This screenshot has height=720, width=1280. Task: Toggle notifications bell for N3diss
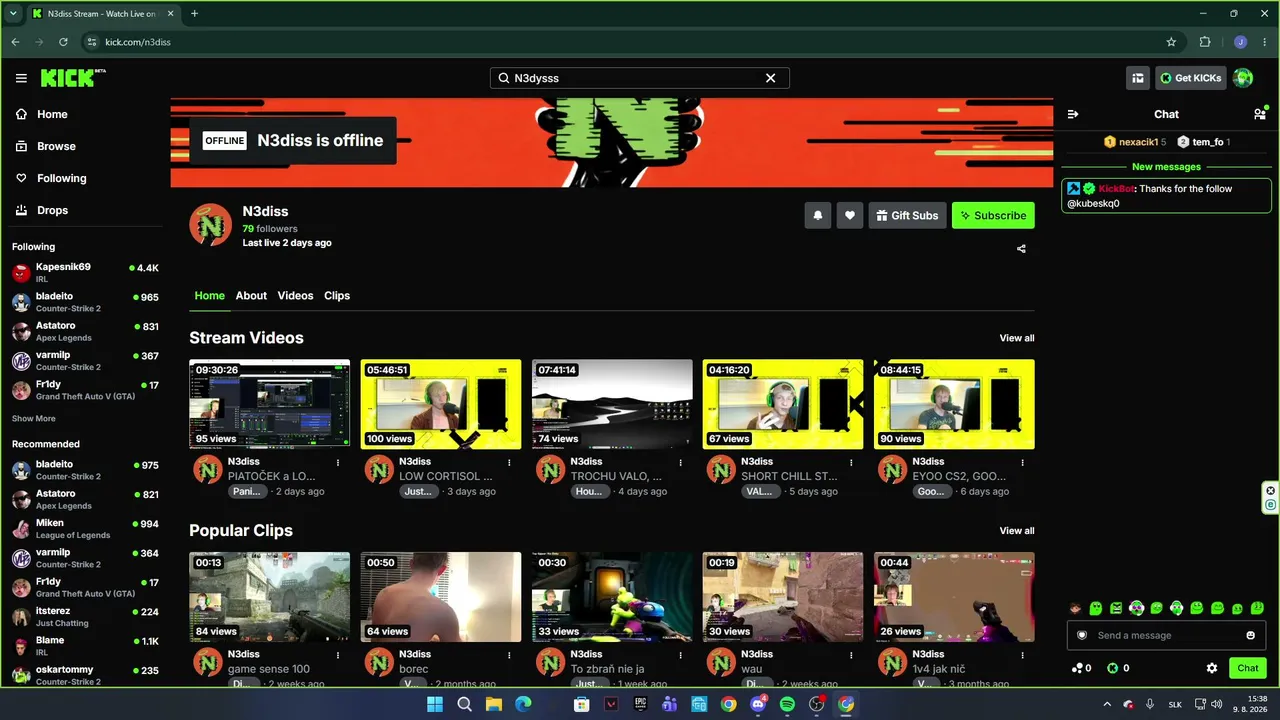pos(818,215)
